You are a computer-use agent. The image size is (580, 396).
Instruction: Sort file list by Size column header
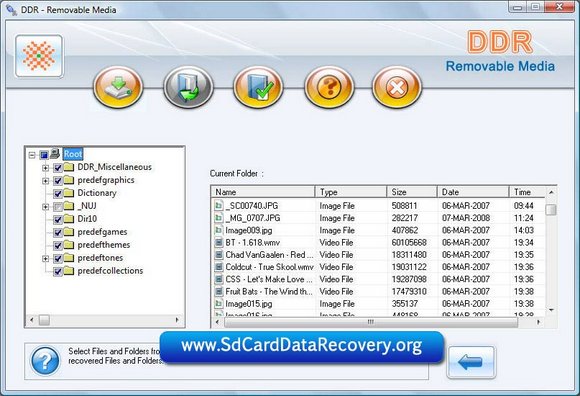click(x=412, y=192)
